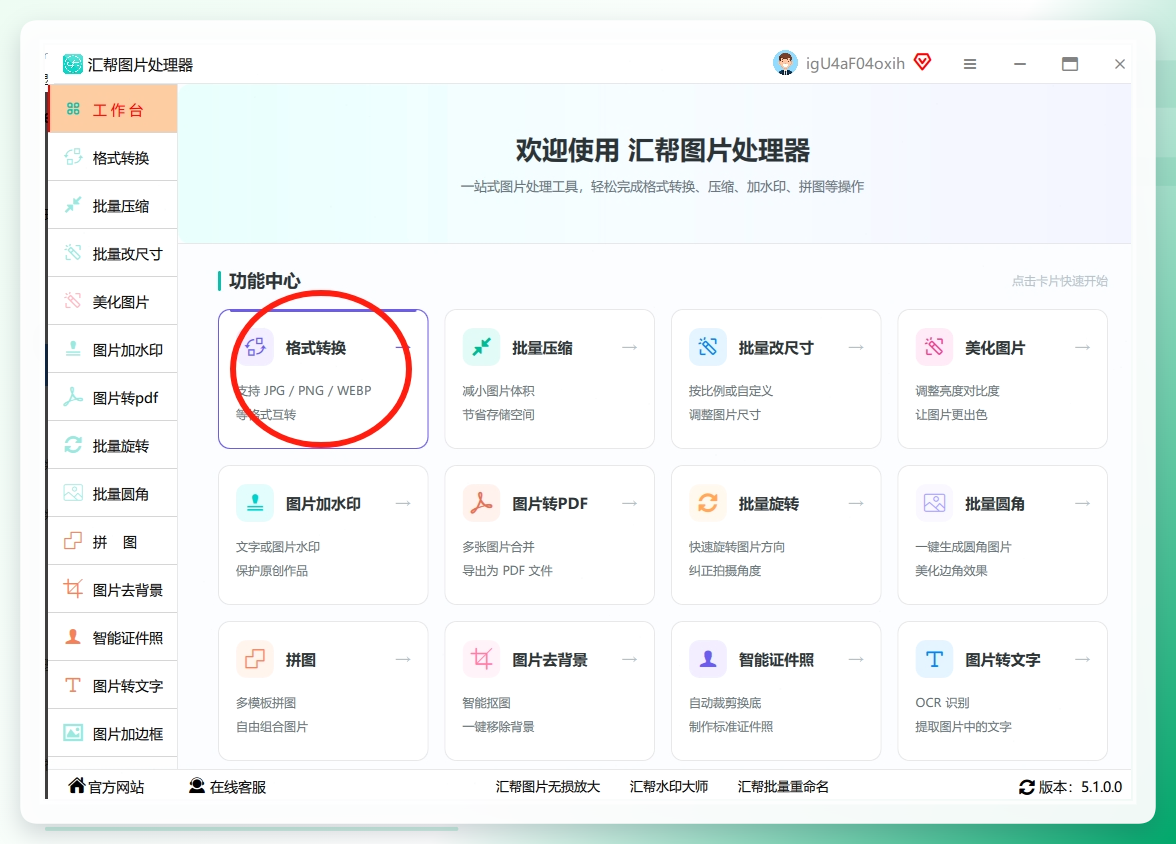This screenshot has width=1176, height=844.
Task: Click the arrow on the 批量压缩 card
Action: [630, 347]
